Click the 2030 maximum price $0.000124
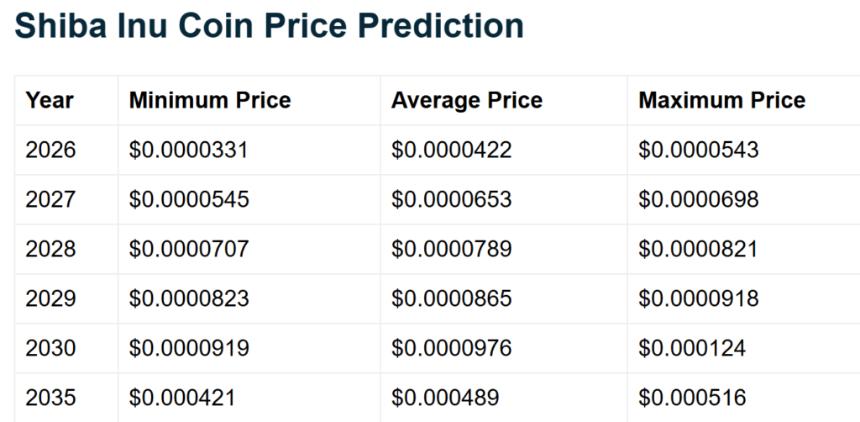Viewport: 860px width, 422px height. click(x=692, y=348)
